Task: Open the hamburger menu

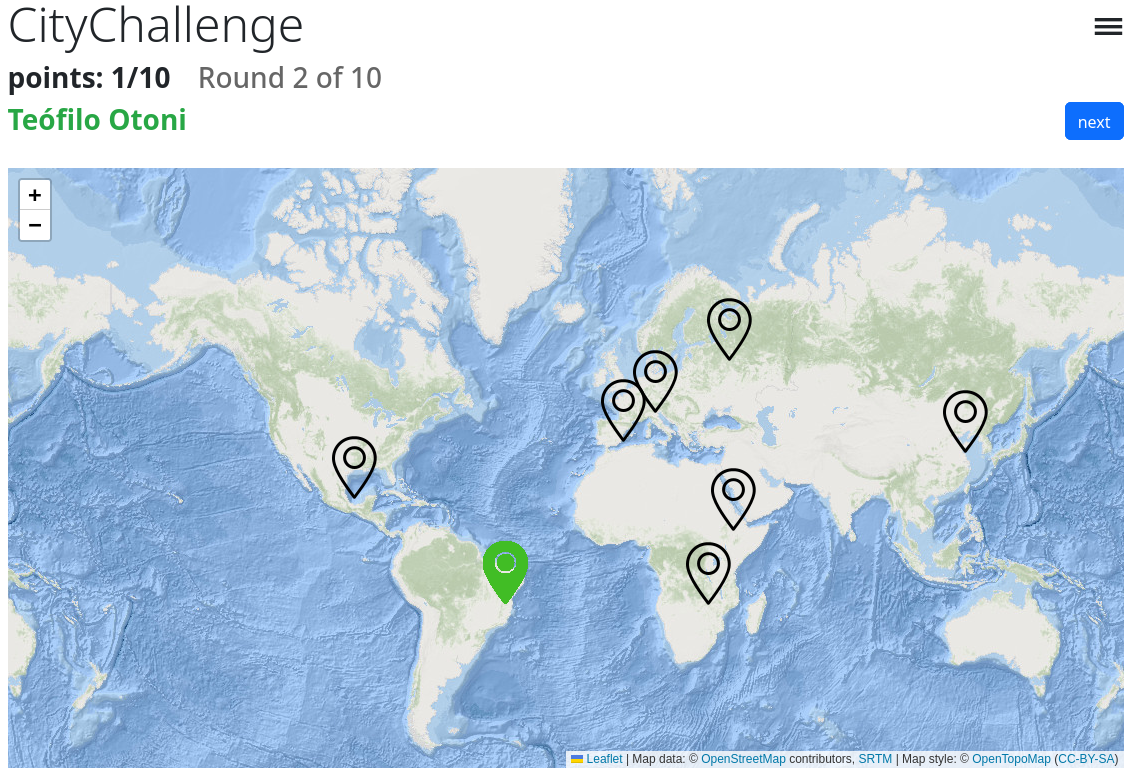Action: pyautogui.click(x=1108, y=27)
